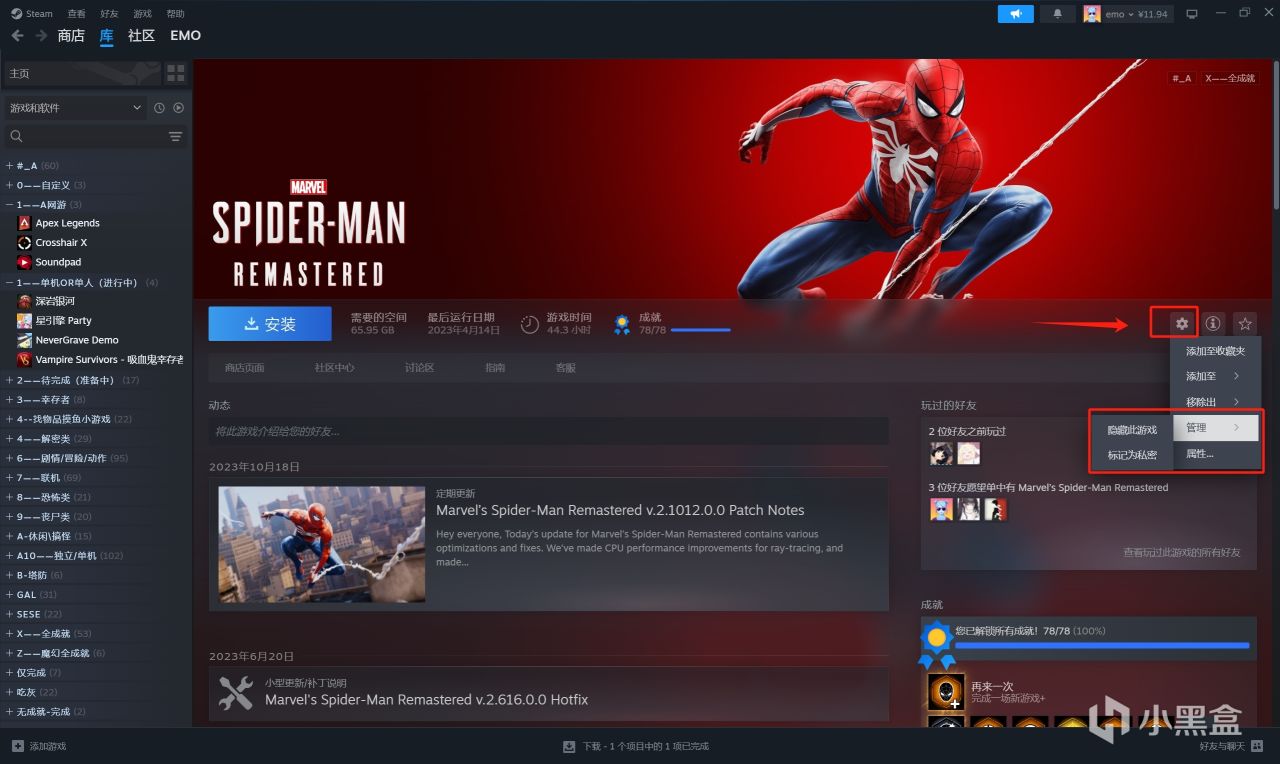This screenshot has width=1280, height=764.
Task: Open the 讨论区 link
Action: click(x=419, y=368)
